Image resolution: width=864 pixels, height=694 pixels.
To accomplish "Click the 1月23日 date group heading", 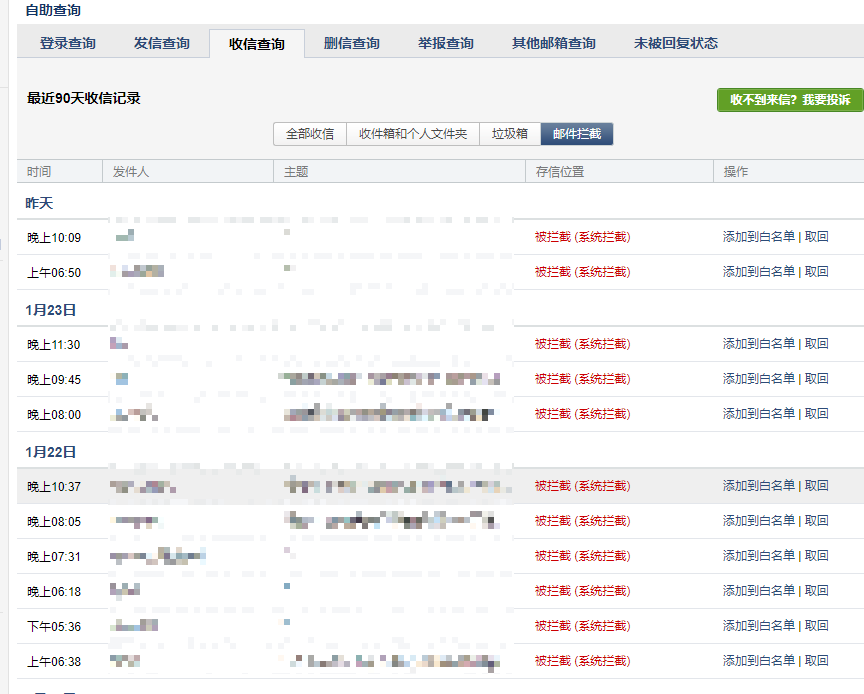I will click(51, 310).
